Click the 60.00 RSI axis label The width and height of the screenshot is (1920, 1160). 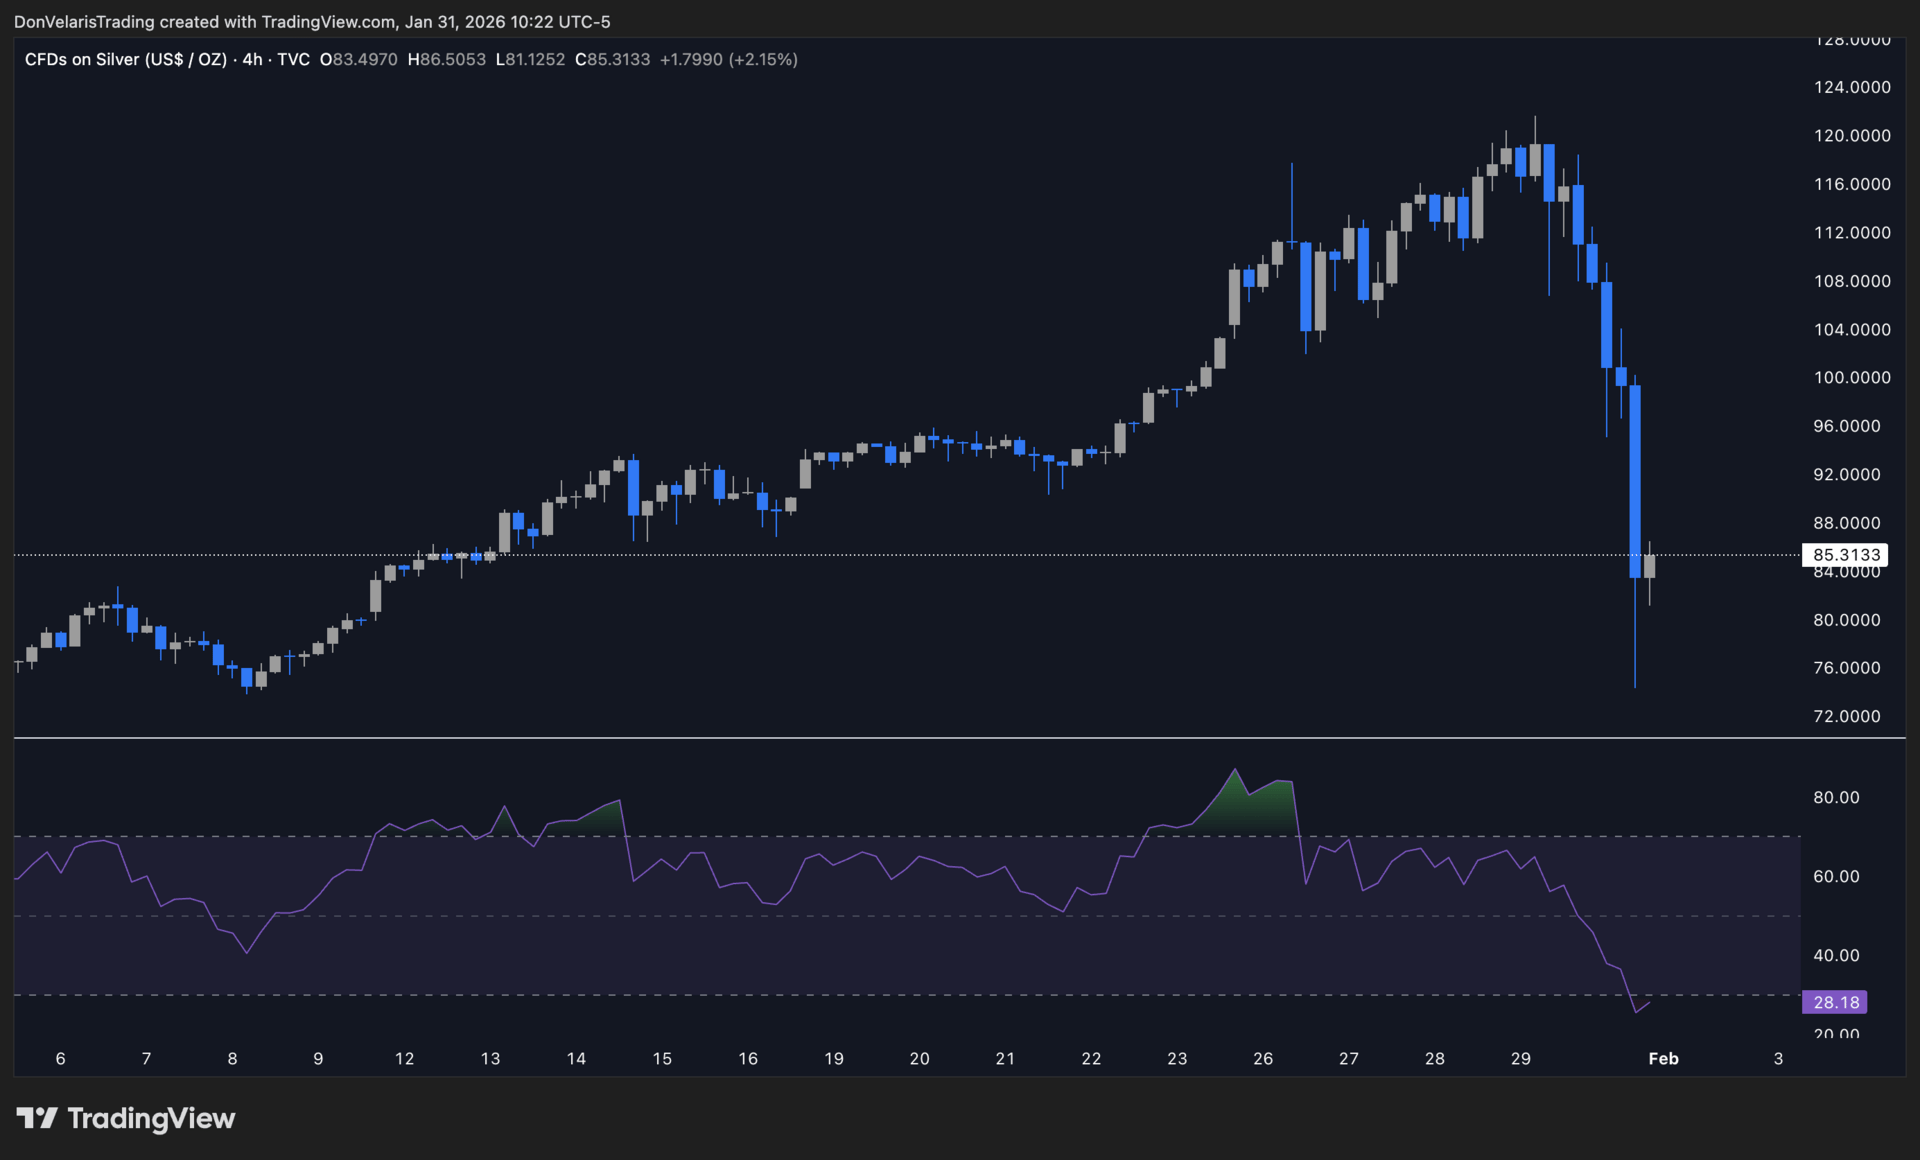pos(1836,876)
